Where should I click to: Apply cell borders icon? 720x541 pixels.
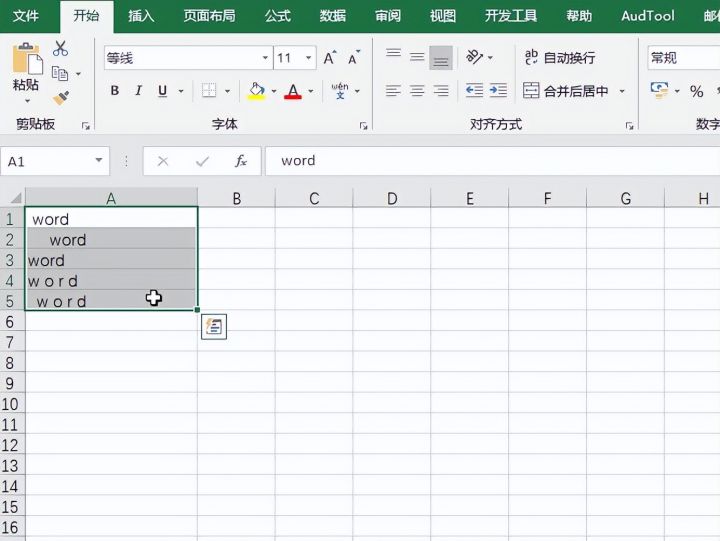click(209, 90)
